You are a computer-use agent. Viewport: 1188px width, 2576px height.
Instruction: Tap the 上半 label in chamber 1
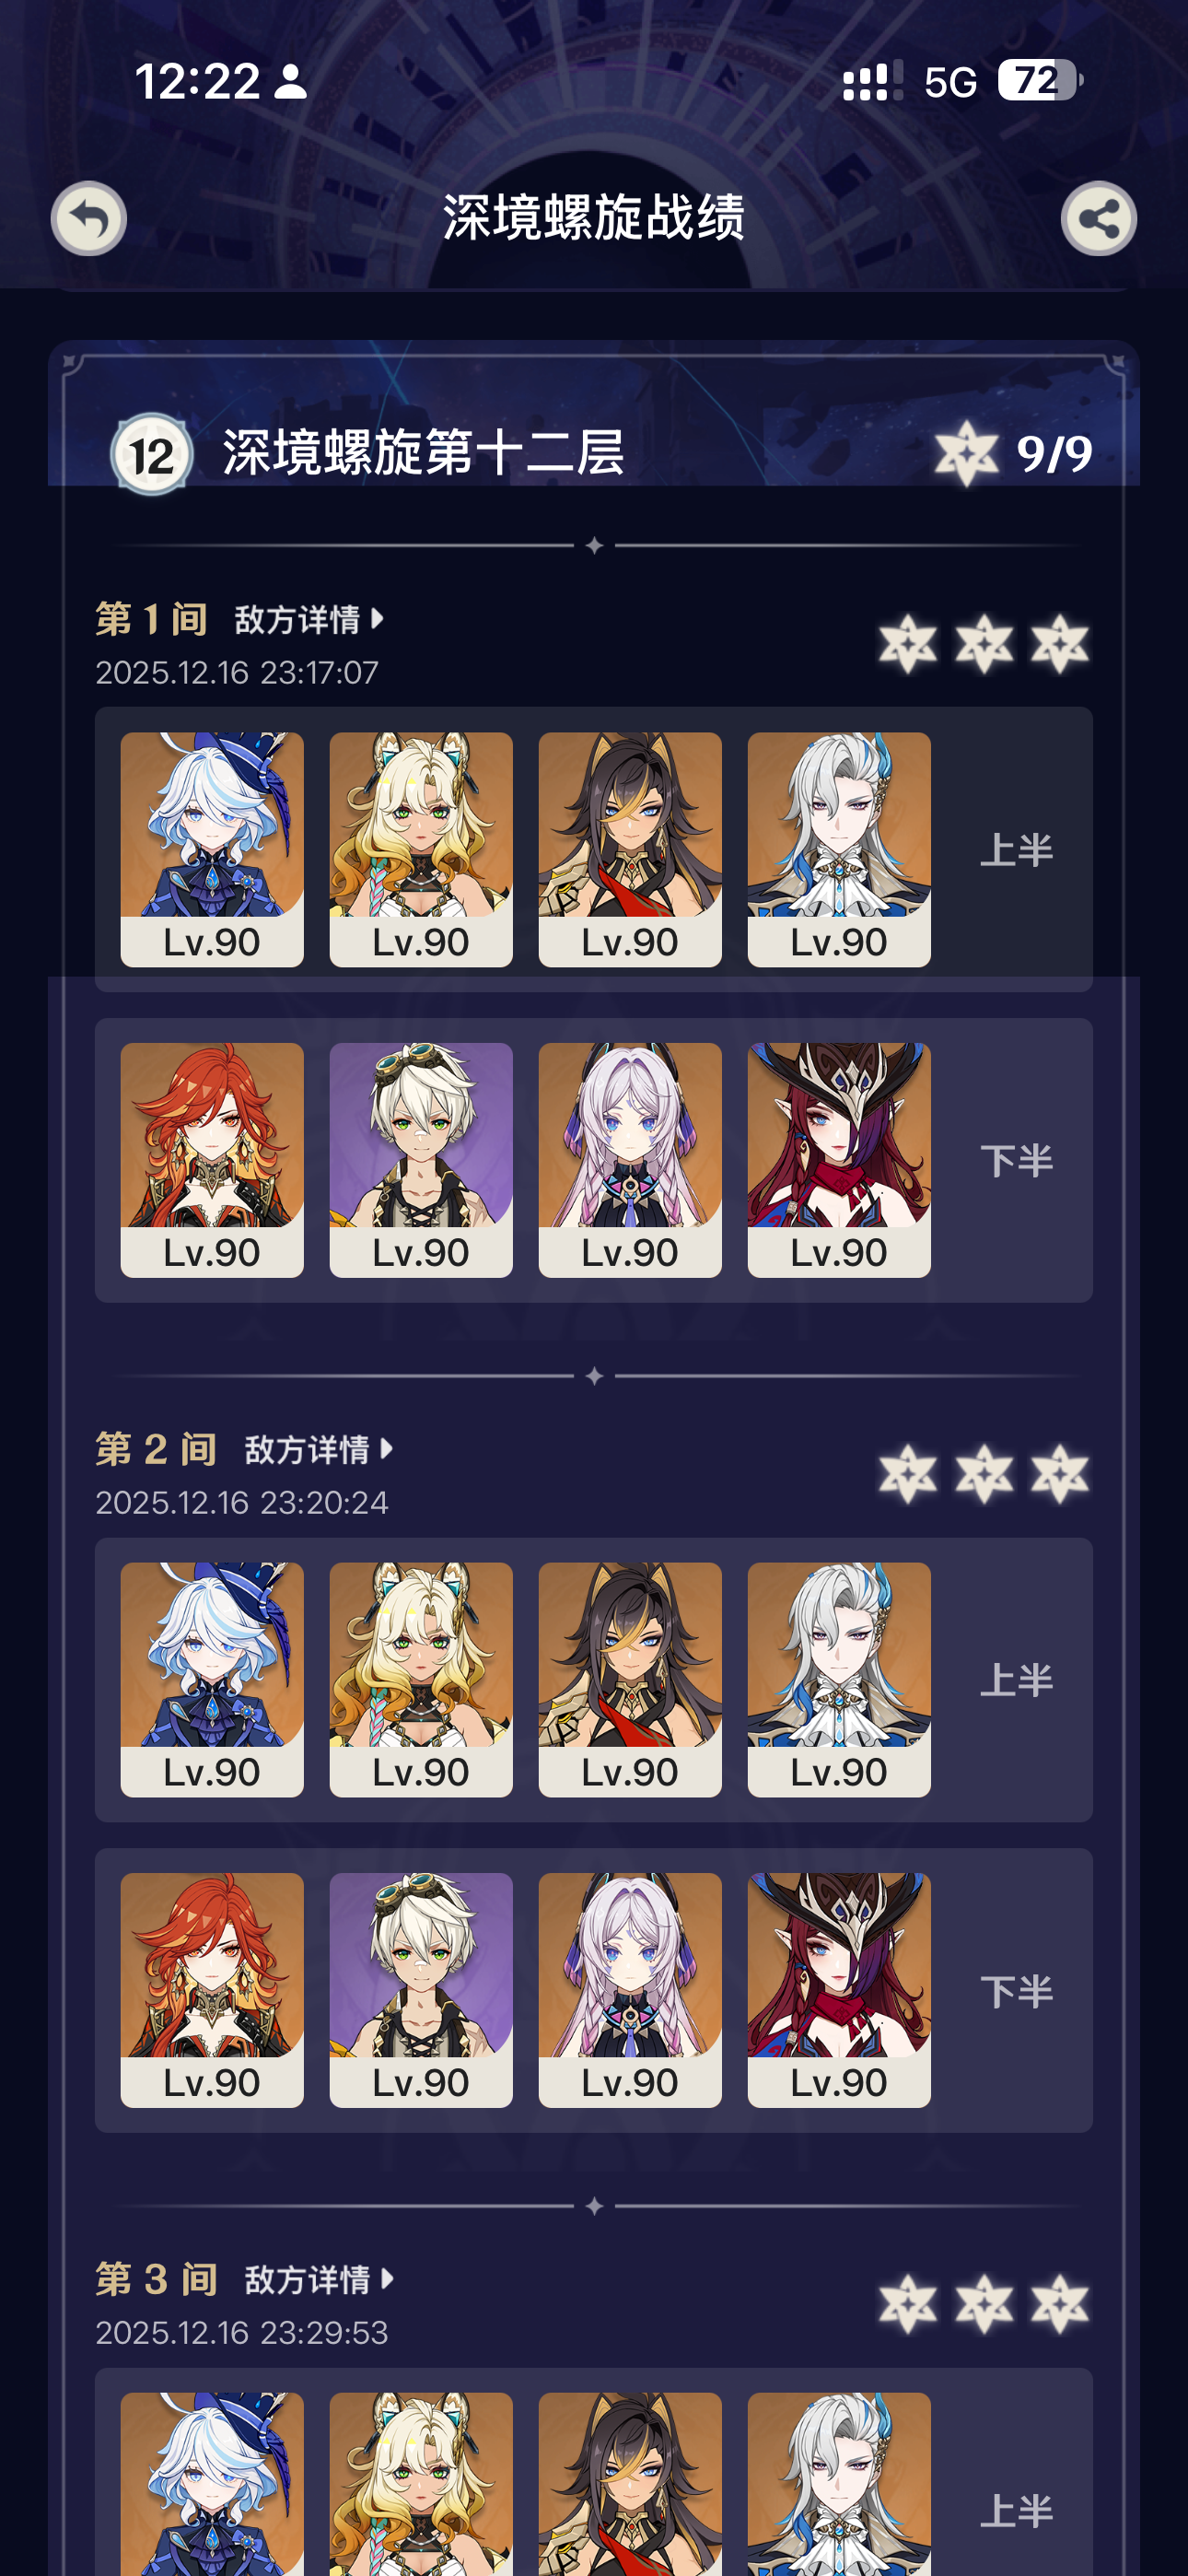1016,850
